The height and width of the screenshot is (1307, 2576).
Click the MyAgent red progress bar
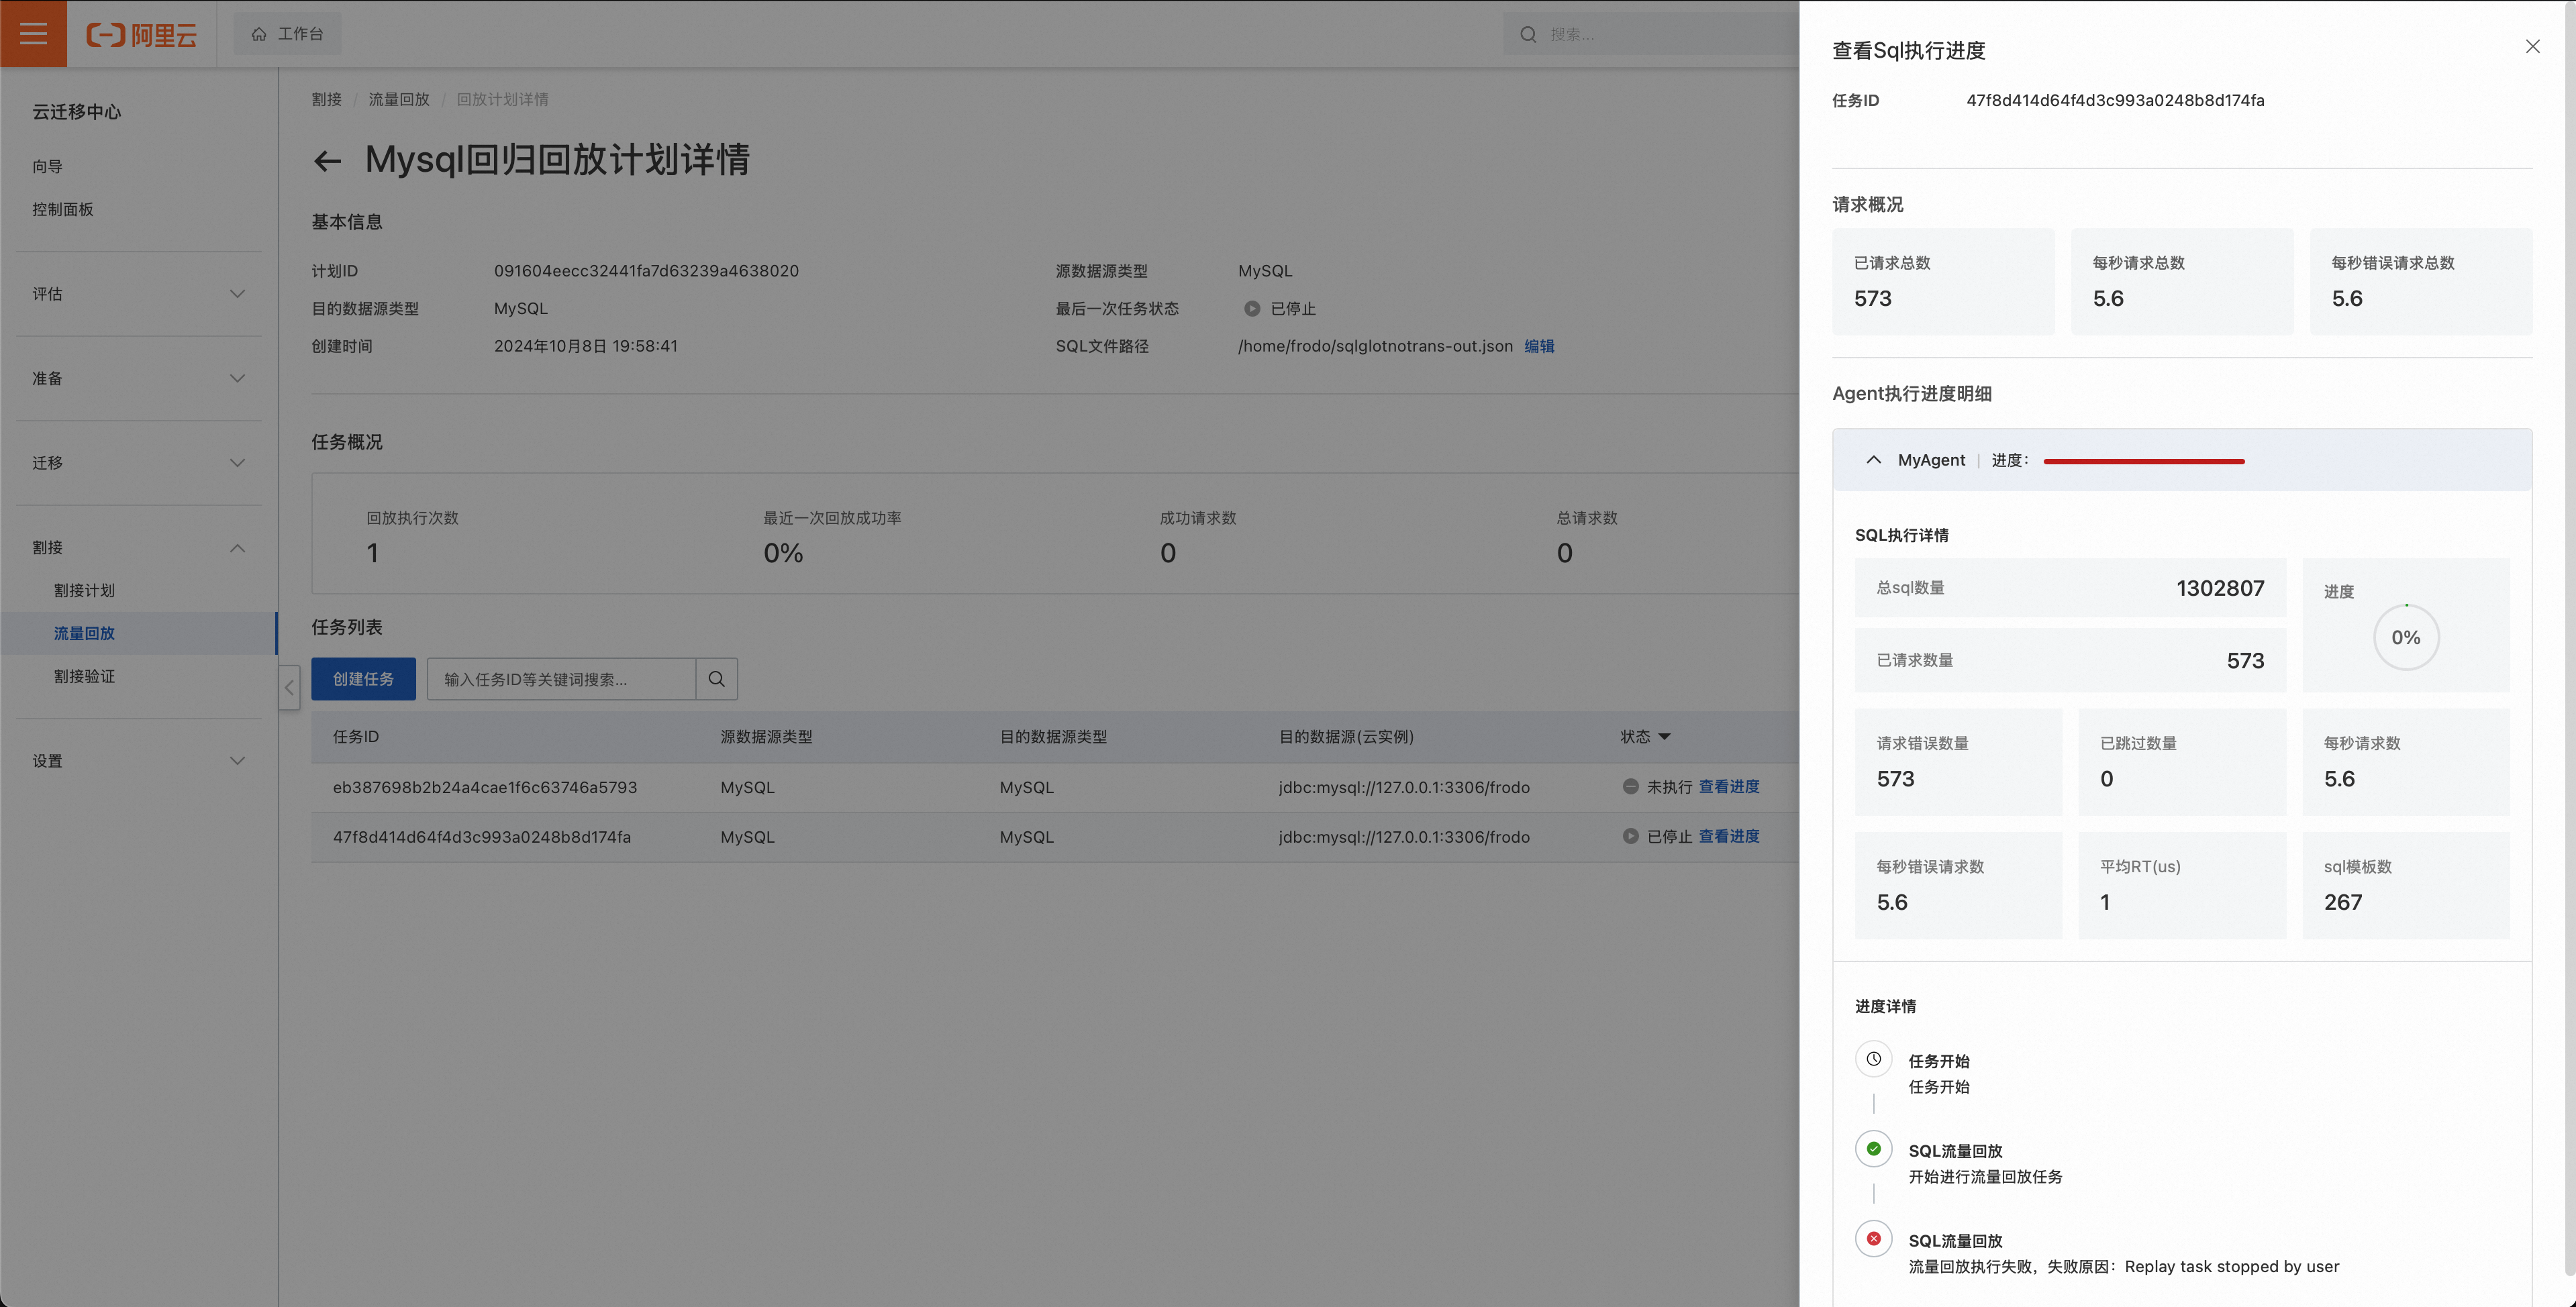[x=2144, y=461]
